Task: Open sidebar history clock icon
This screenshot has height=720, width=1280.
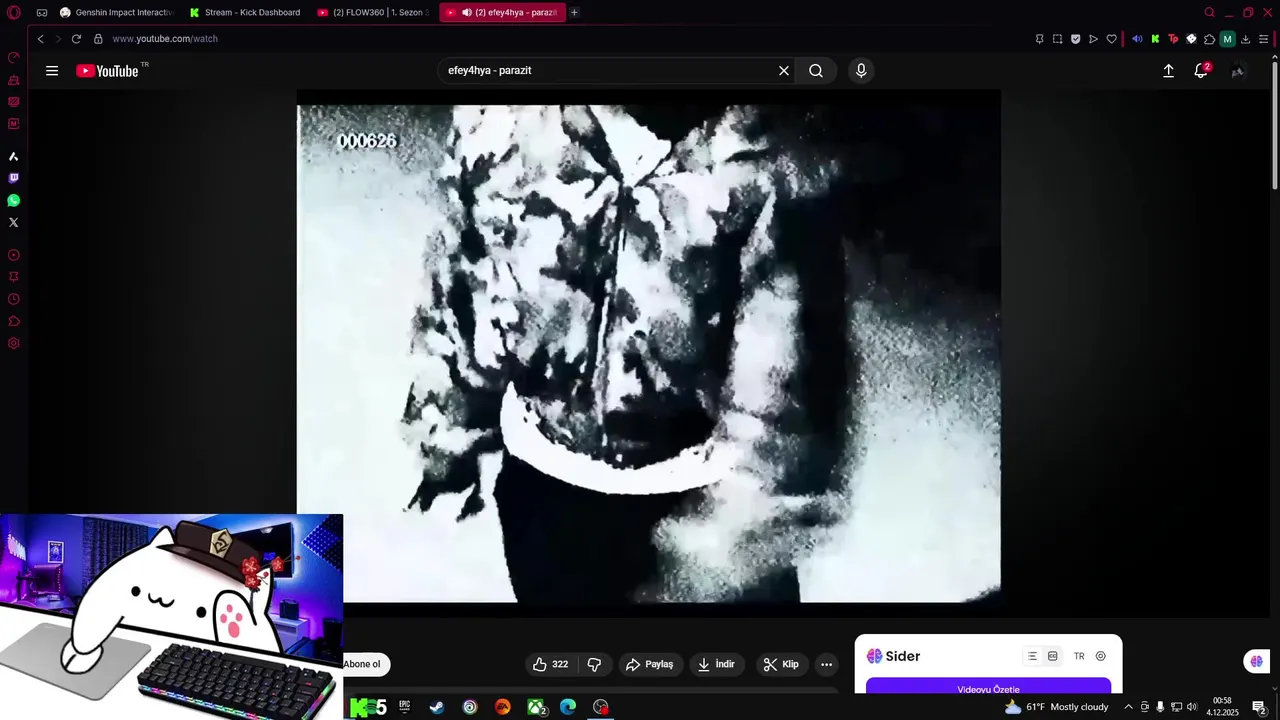Action: pyautogui.click(x=14, y=299)
